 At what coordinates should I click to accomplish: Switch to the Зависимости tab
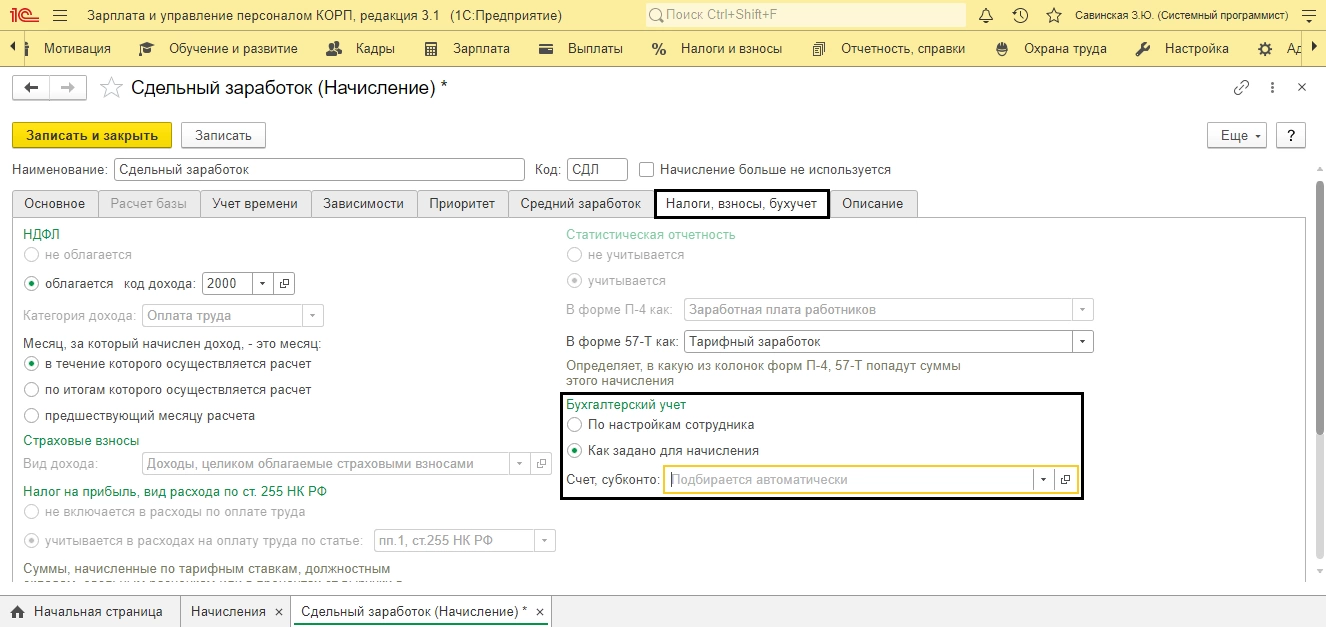pos(364,203)
